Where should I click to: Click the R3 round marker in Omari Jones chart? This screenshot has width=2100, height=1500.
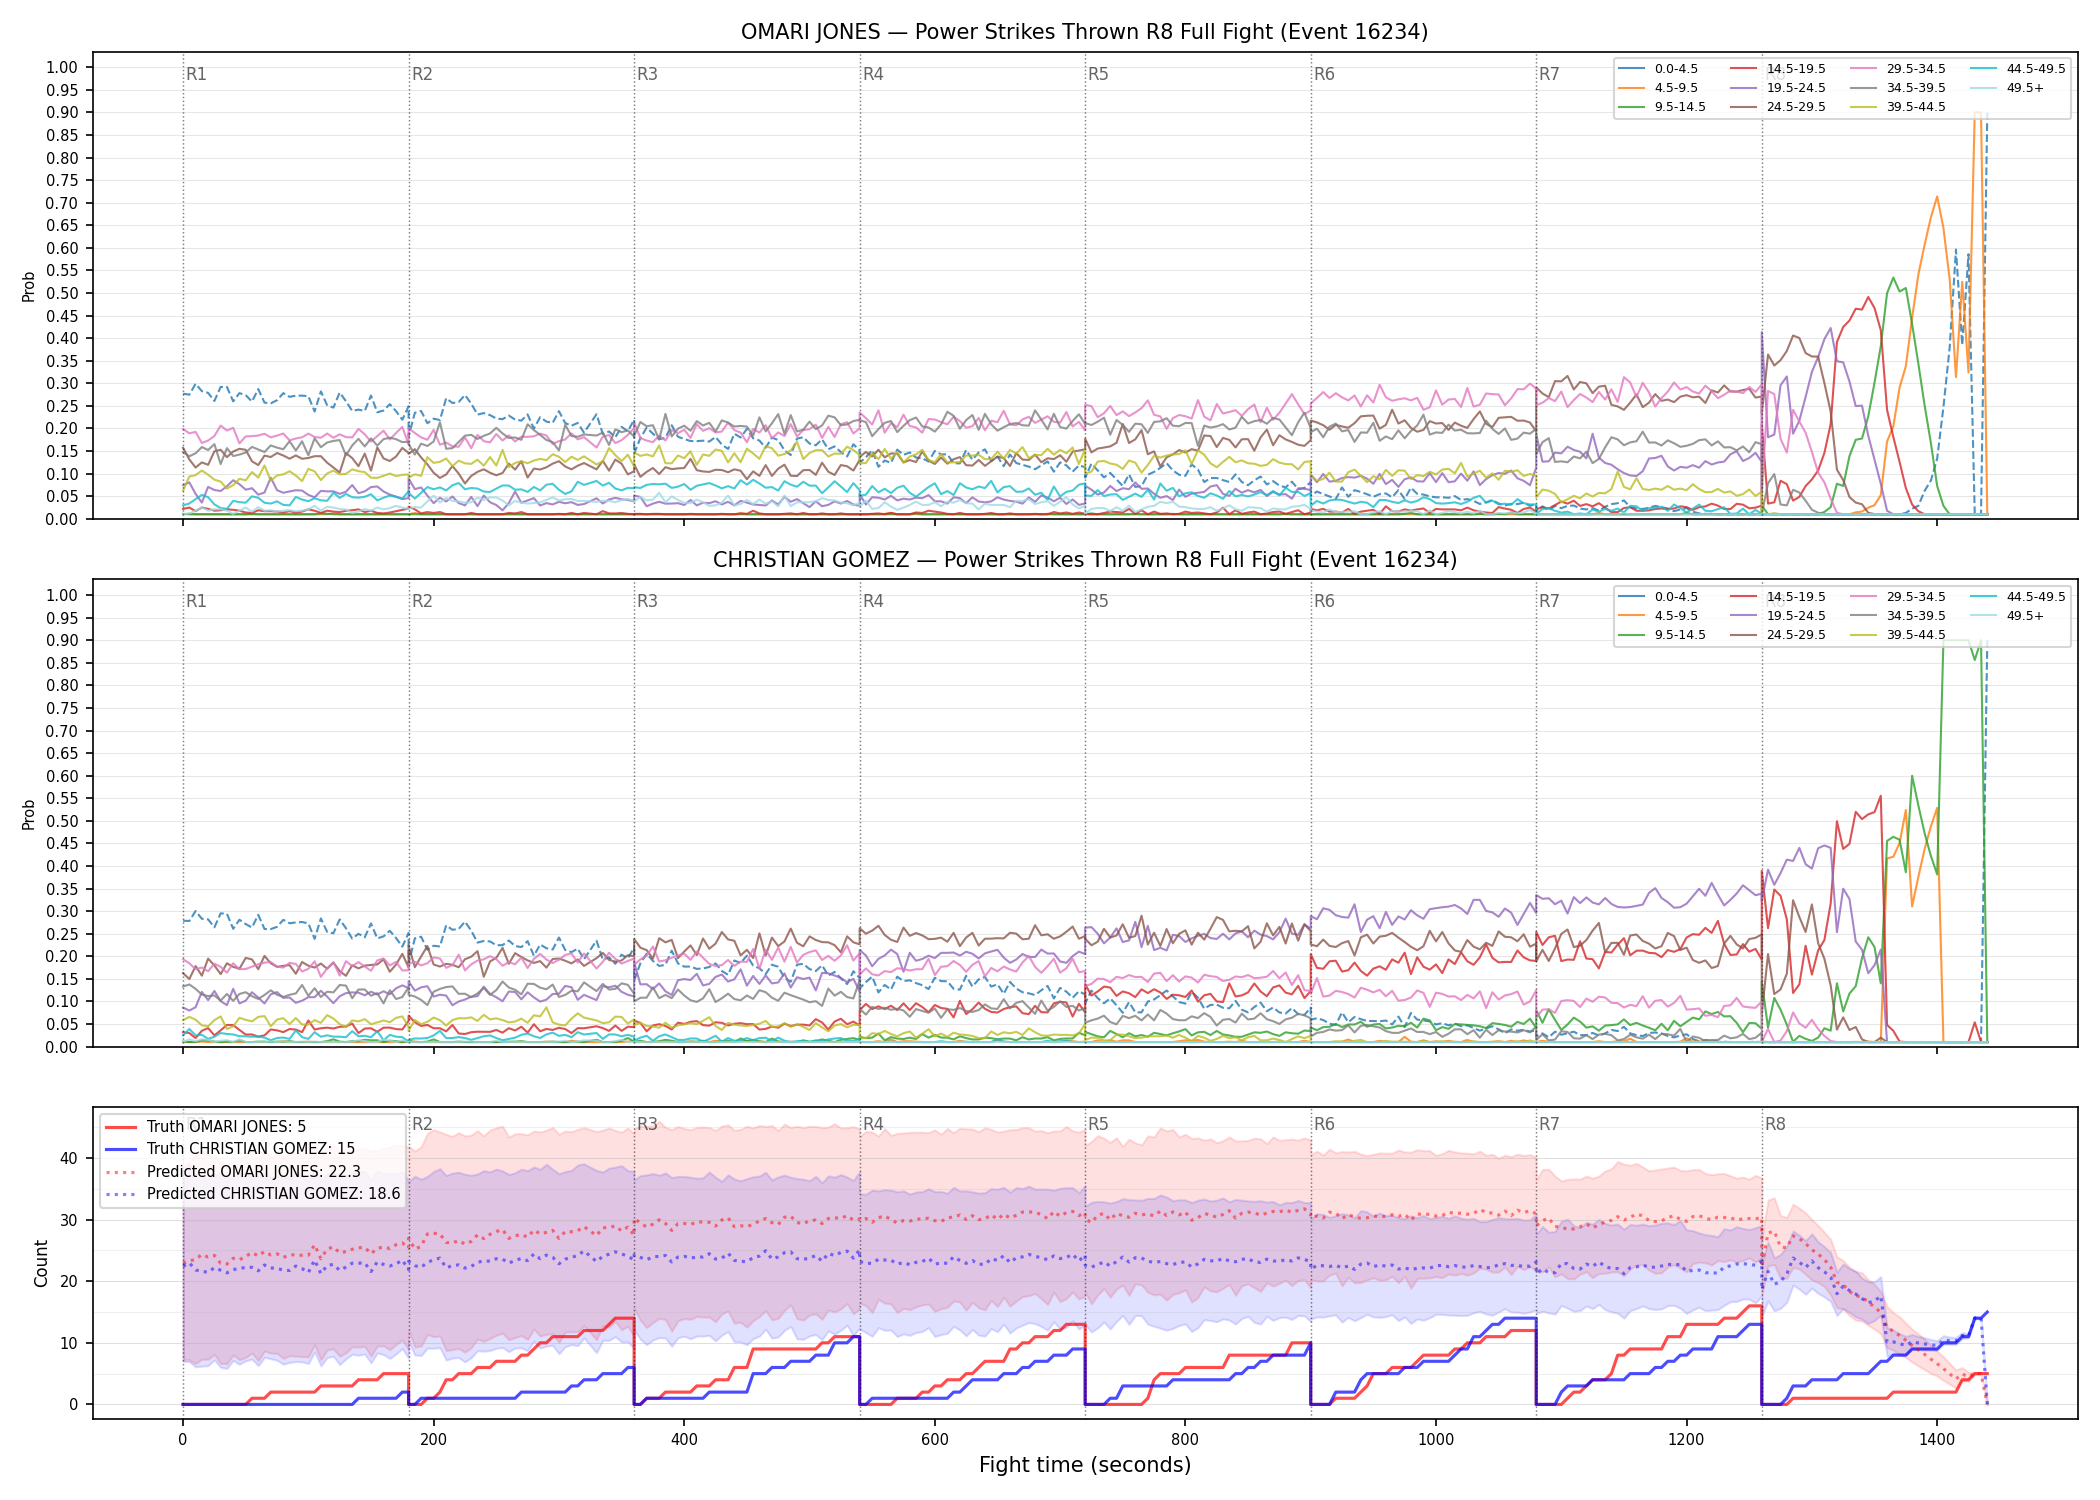[647, 74]
